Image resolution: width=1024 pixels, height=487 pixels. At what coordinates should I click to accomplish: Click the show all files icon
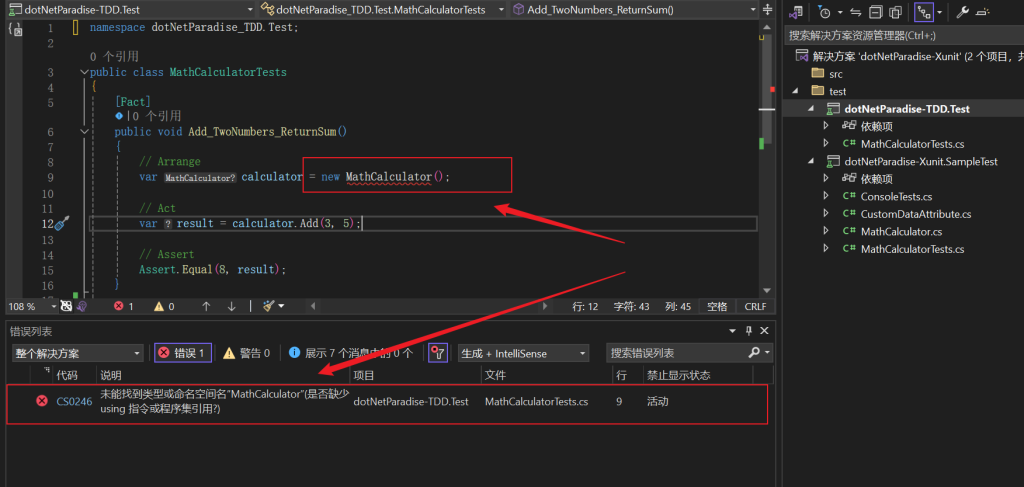point(895,12)
